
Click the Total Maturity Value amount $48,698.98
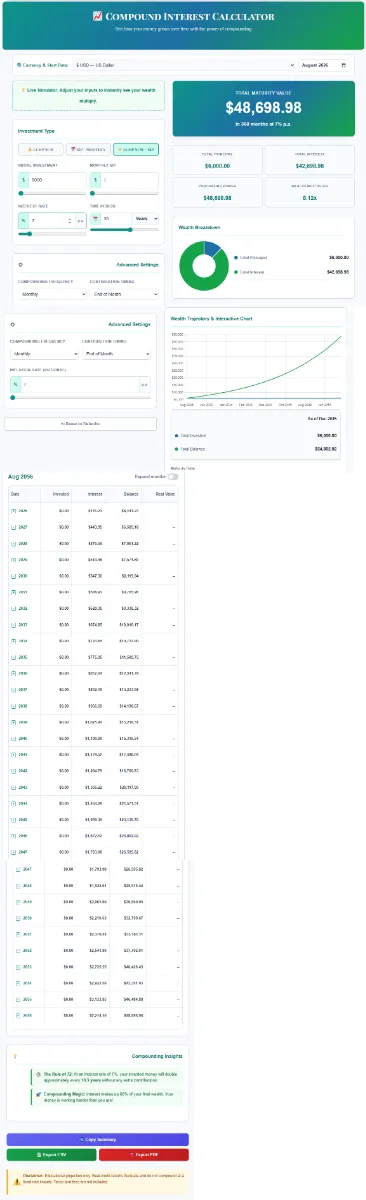click(x=263, y=107)
